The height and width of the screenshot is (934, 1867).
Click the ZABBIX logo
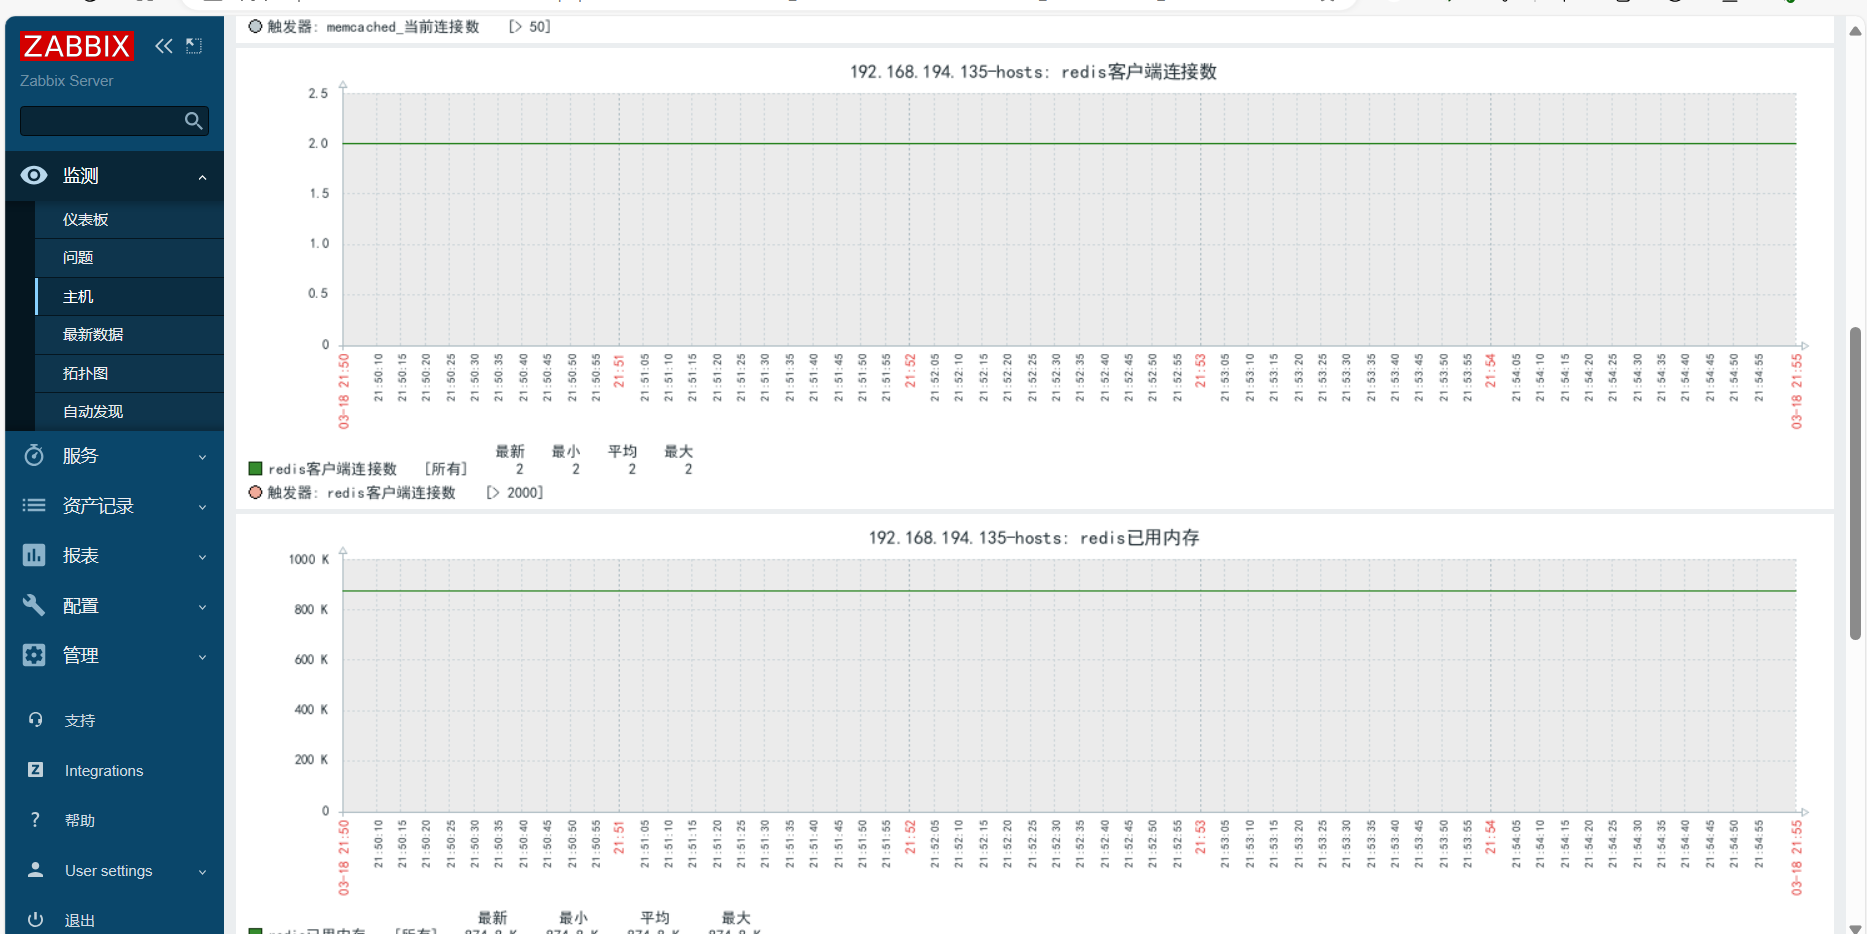click(76, 46)
